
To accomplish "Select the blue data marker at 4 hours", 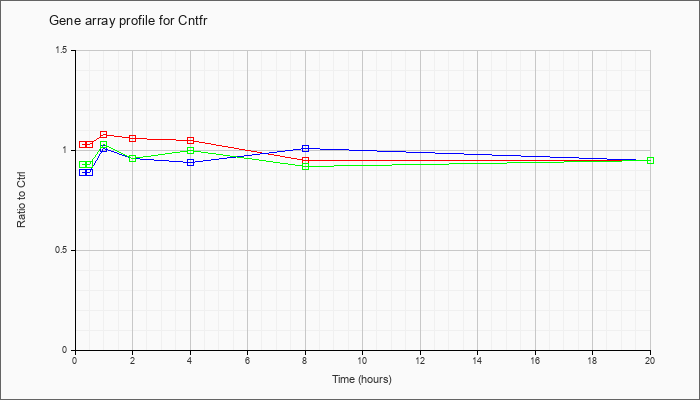I will point(190,162).
